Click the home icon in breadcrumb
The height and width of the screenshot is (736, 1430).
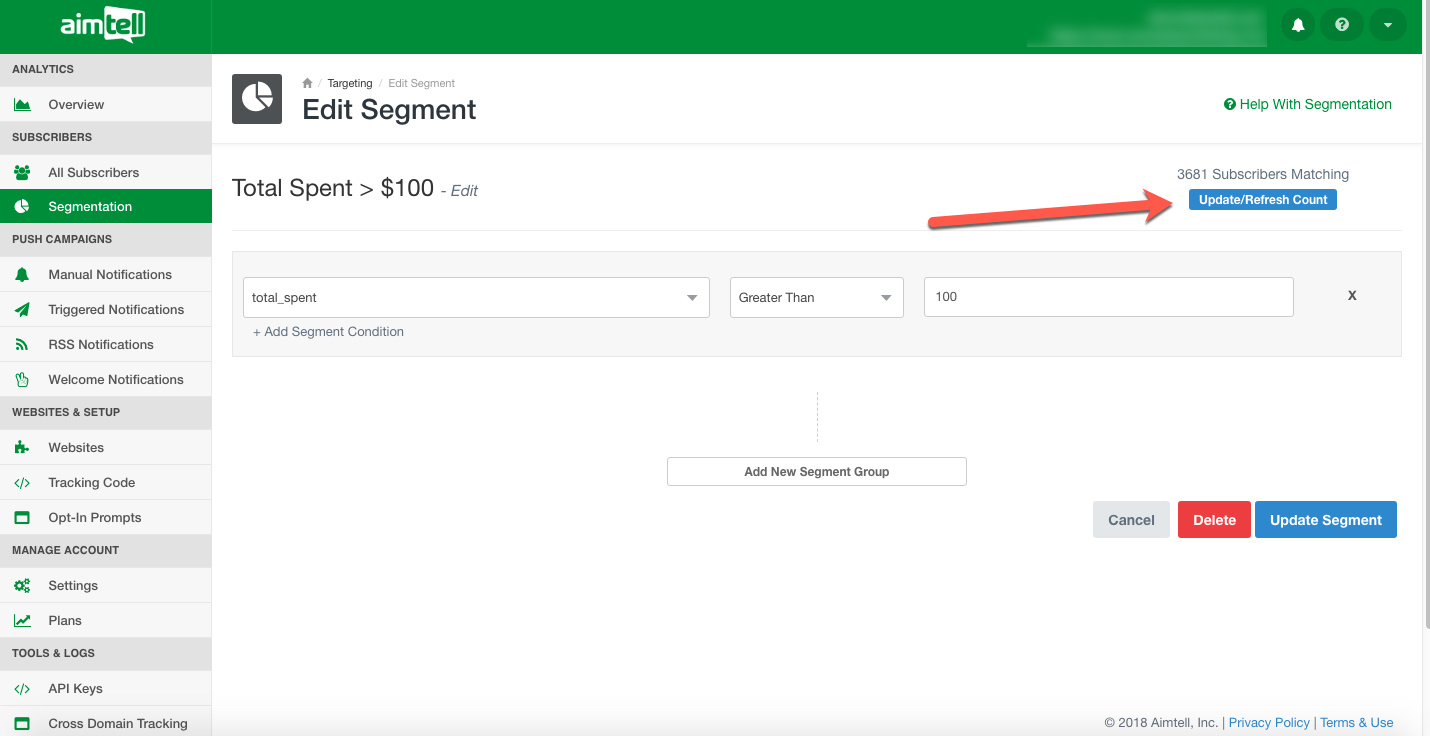(x=308, y=83)
